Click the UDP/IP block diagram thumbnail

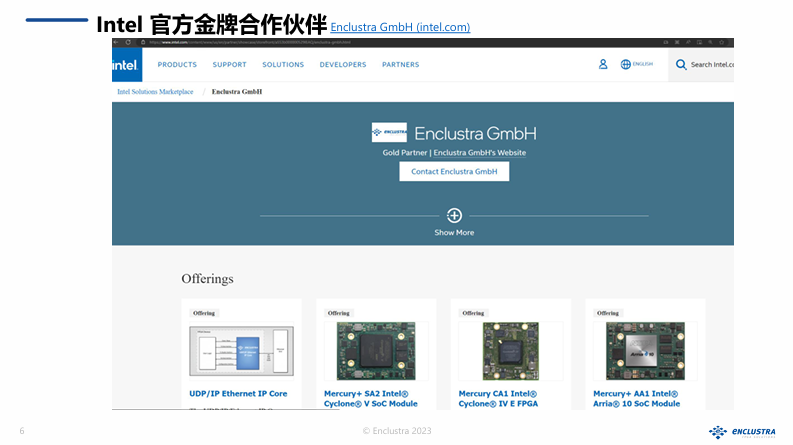[241, 351]
